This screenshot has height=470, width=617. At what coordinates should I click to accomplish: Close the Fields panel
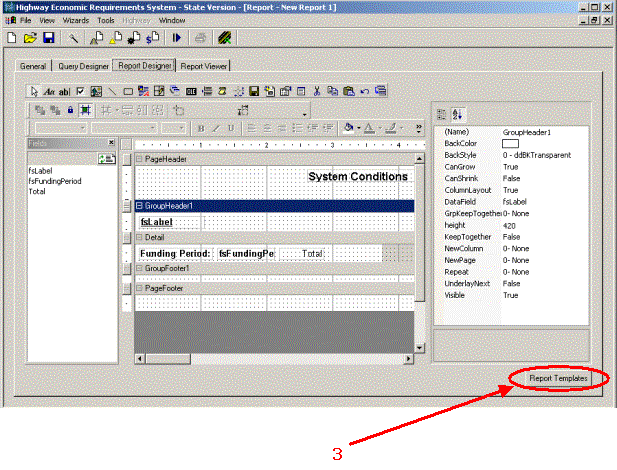click(x=111, y=142)
